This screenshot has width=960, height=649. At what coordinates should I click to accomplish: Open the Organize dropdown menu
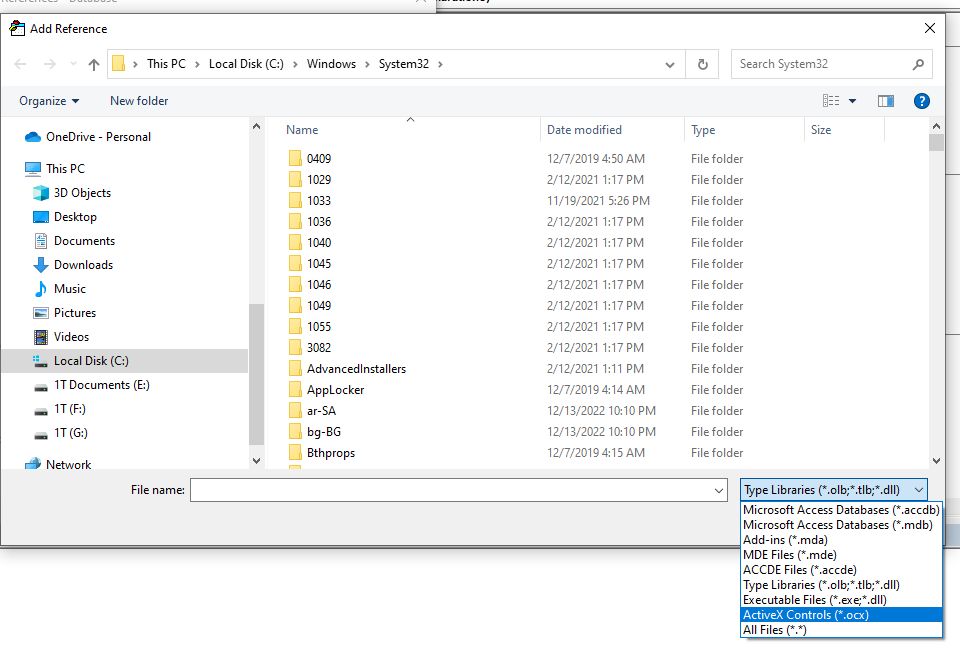coord(49,101)
